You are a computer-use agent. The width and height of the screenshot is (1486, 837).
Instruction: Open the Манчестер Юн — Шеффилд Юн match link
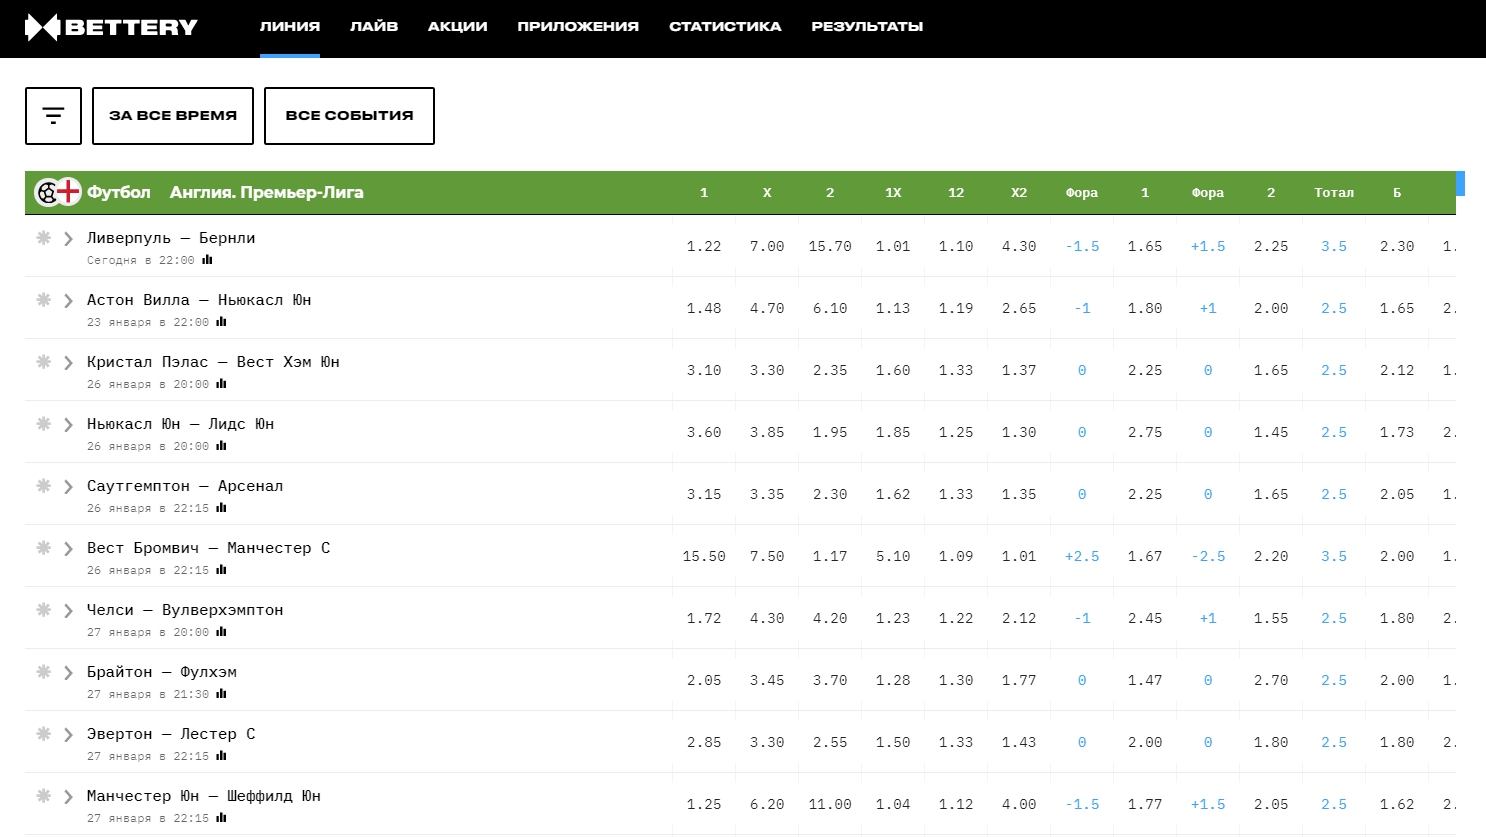click(x=204, y=796)
